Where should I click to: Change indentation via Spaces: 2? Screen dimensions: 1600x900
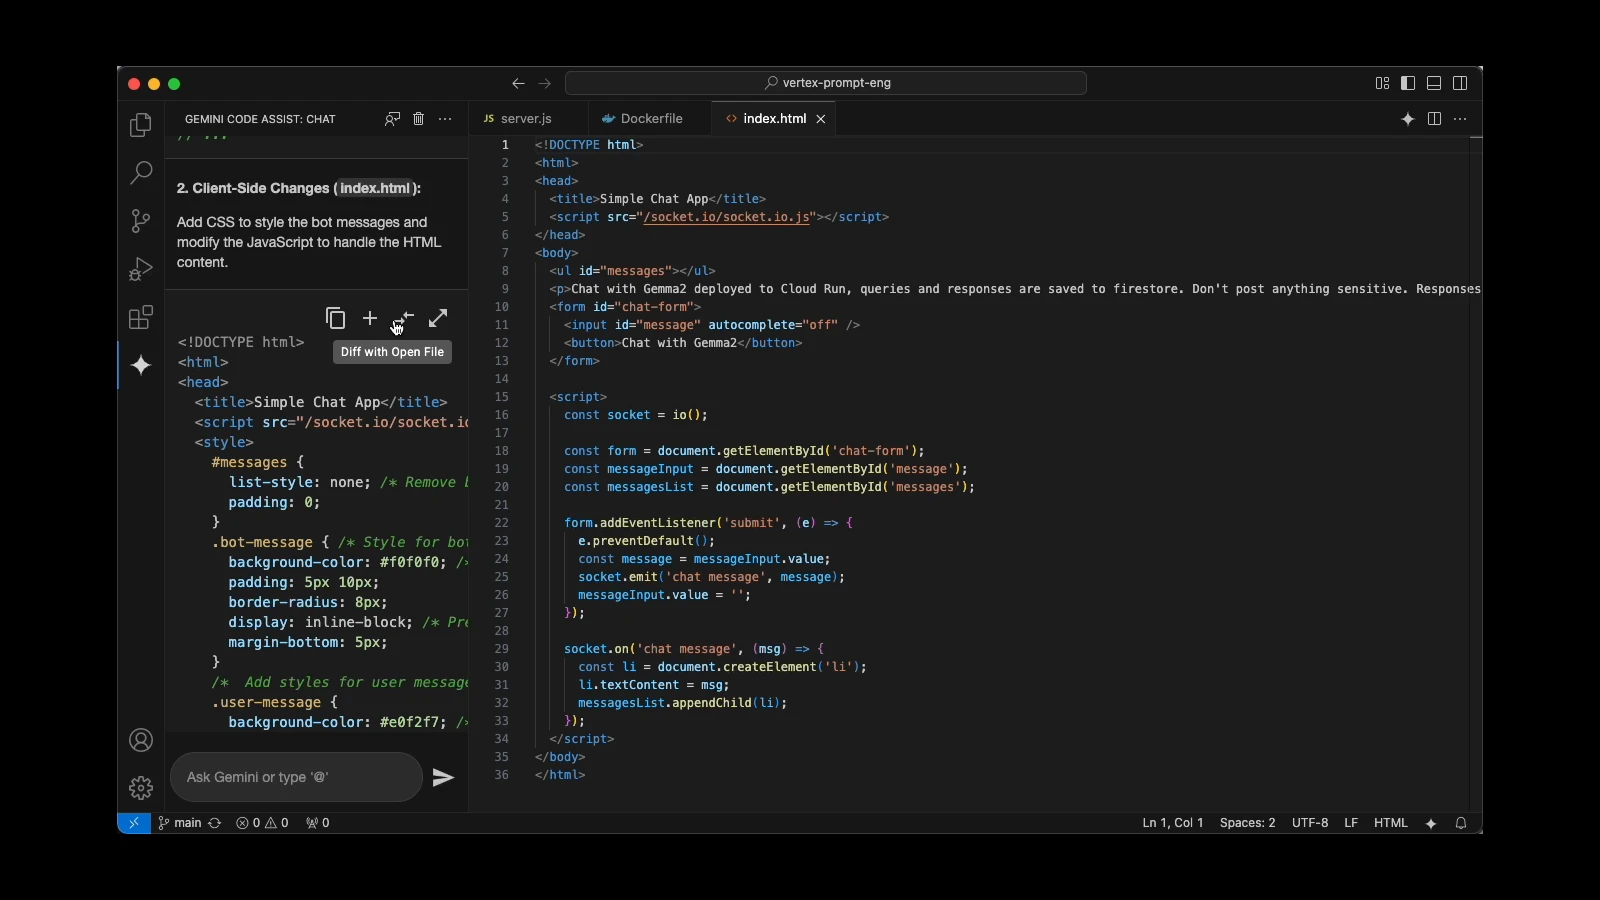pyautogui.click(x=1247, y=823)
